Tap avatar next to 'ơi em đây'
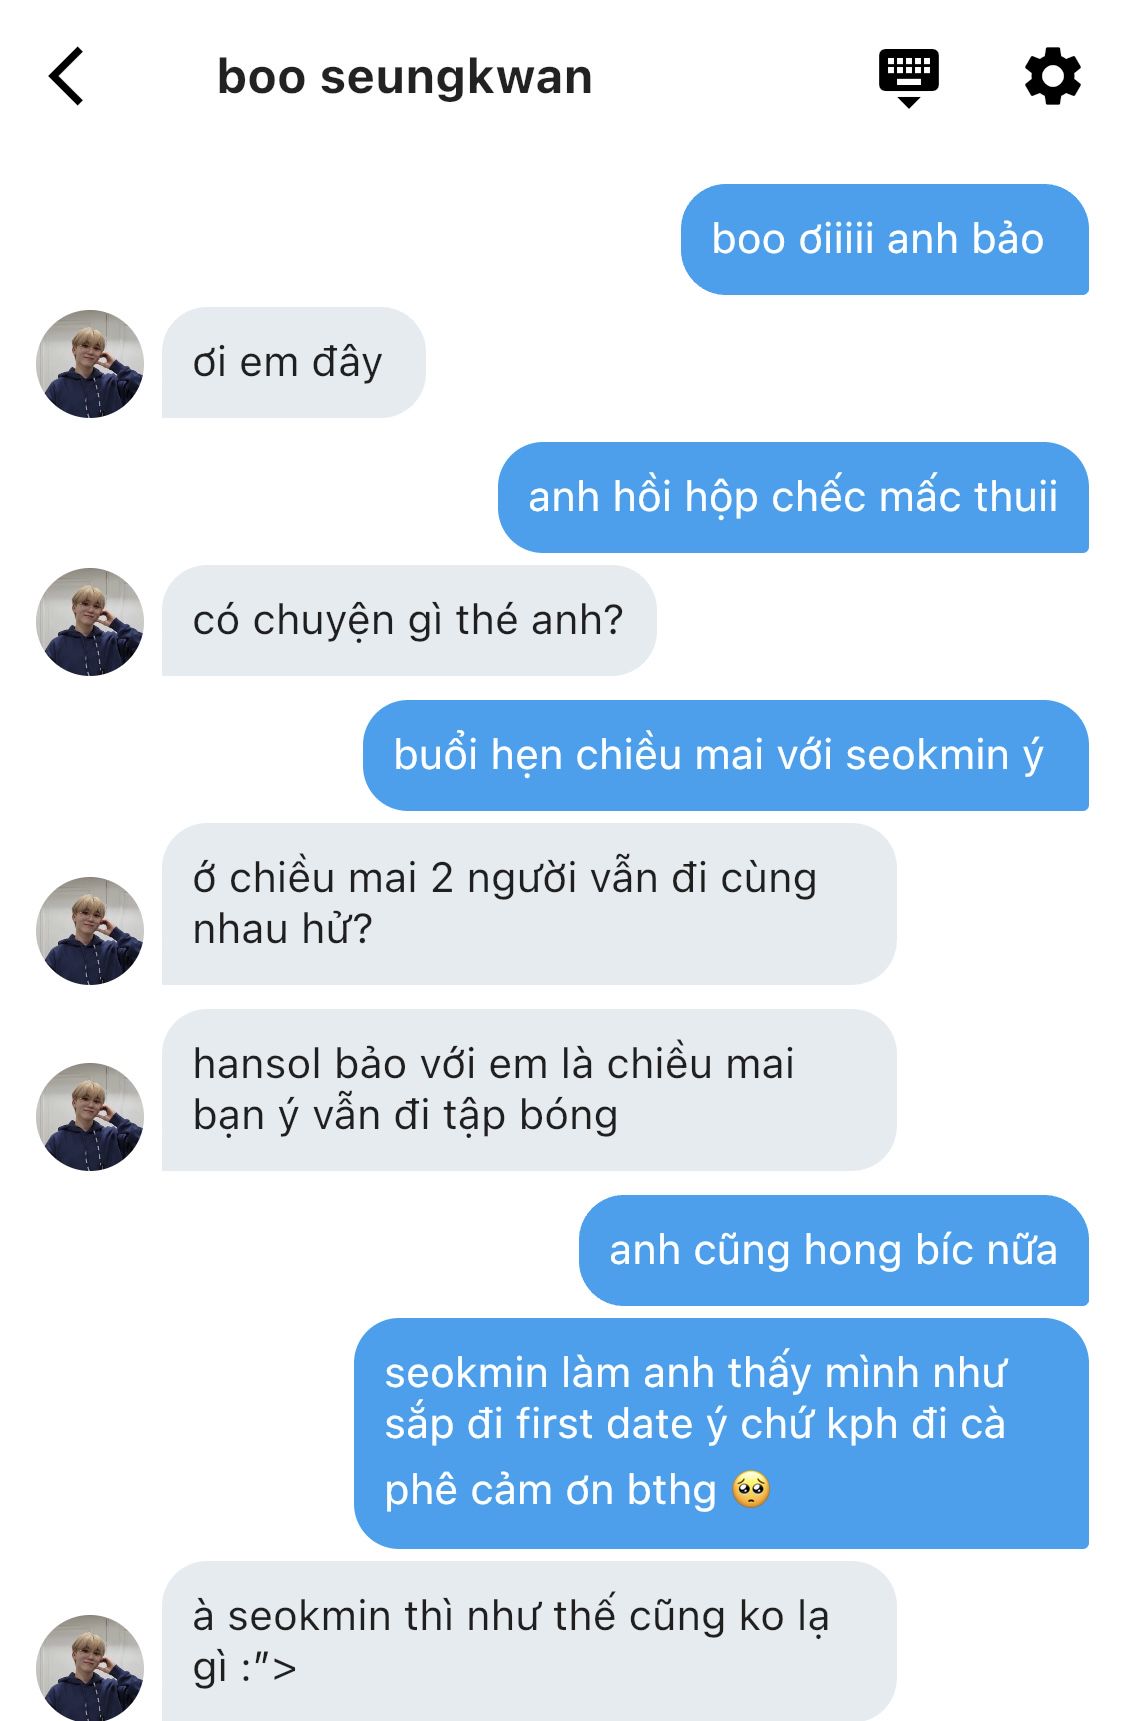The width and height of the screenshot is (1125, 1721). pos(90,363)
